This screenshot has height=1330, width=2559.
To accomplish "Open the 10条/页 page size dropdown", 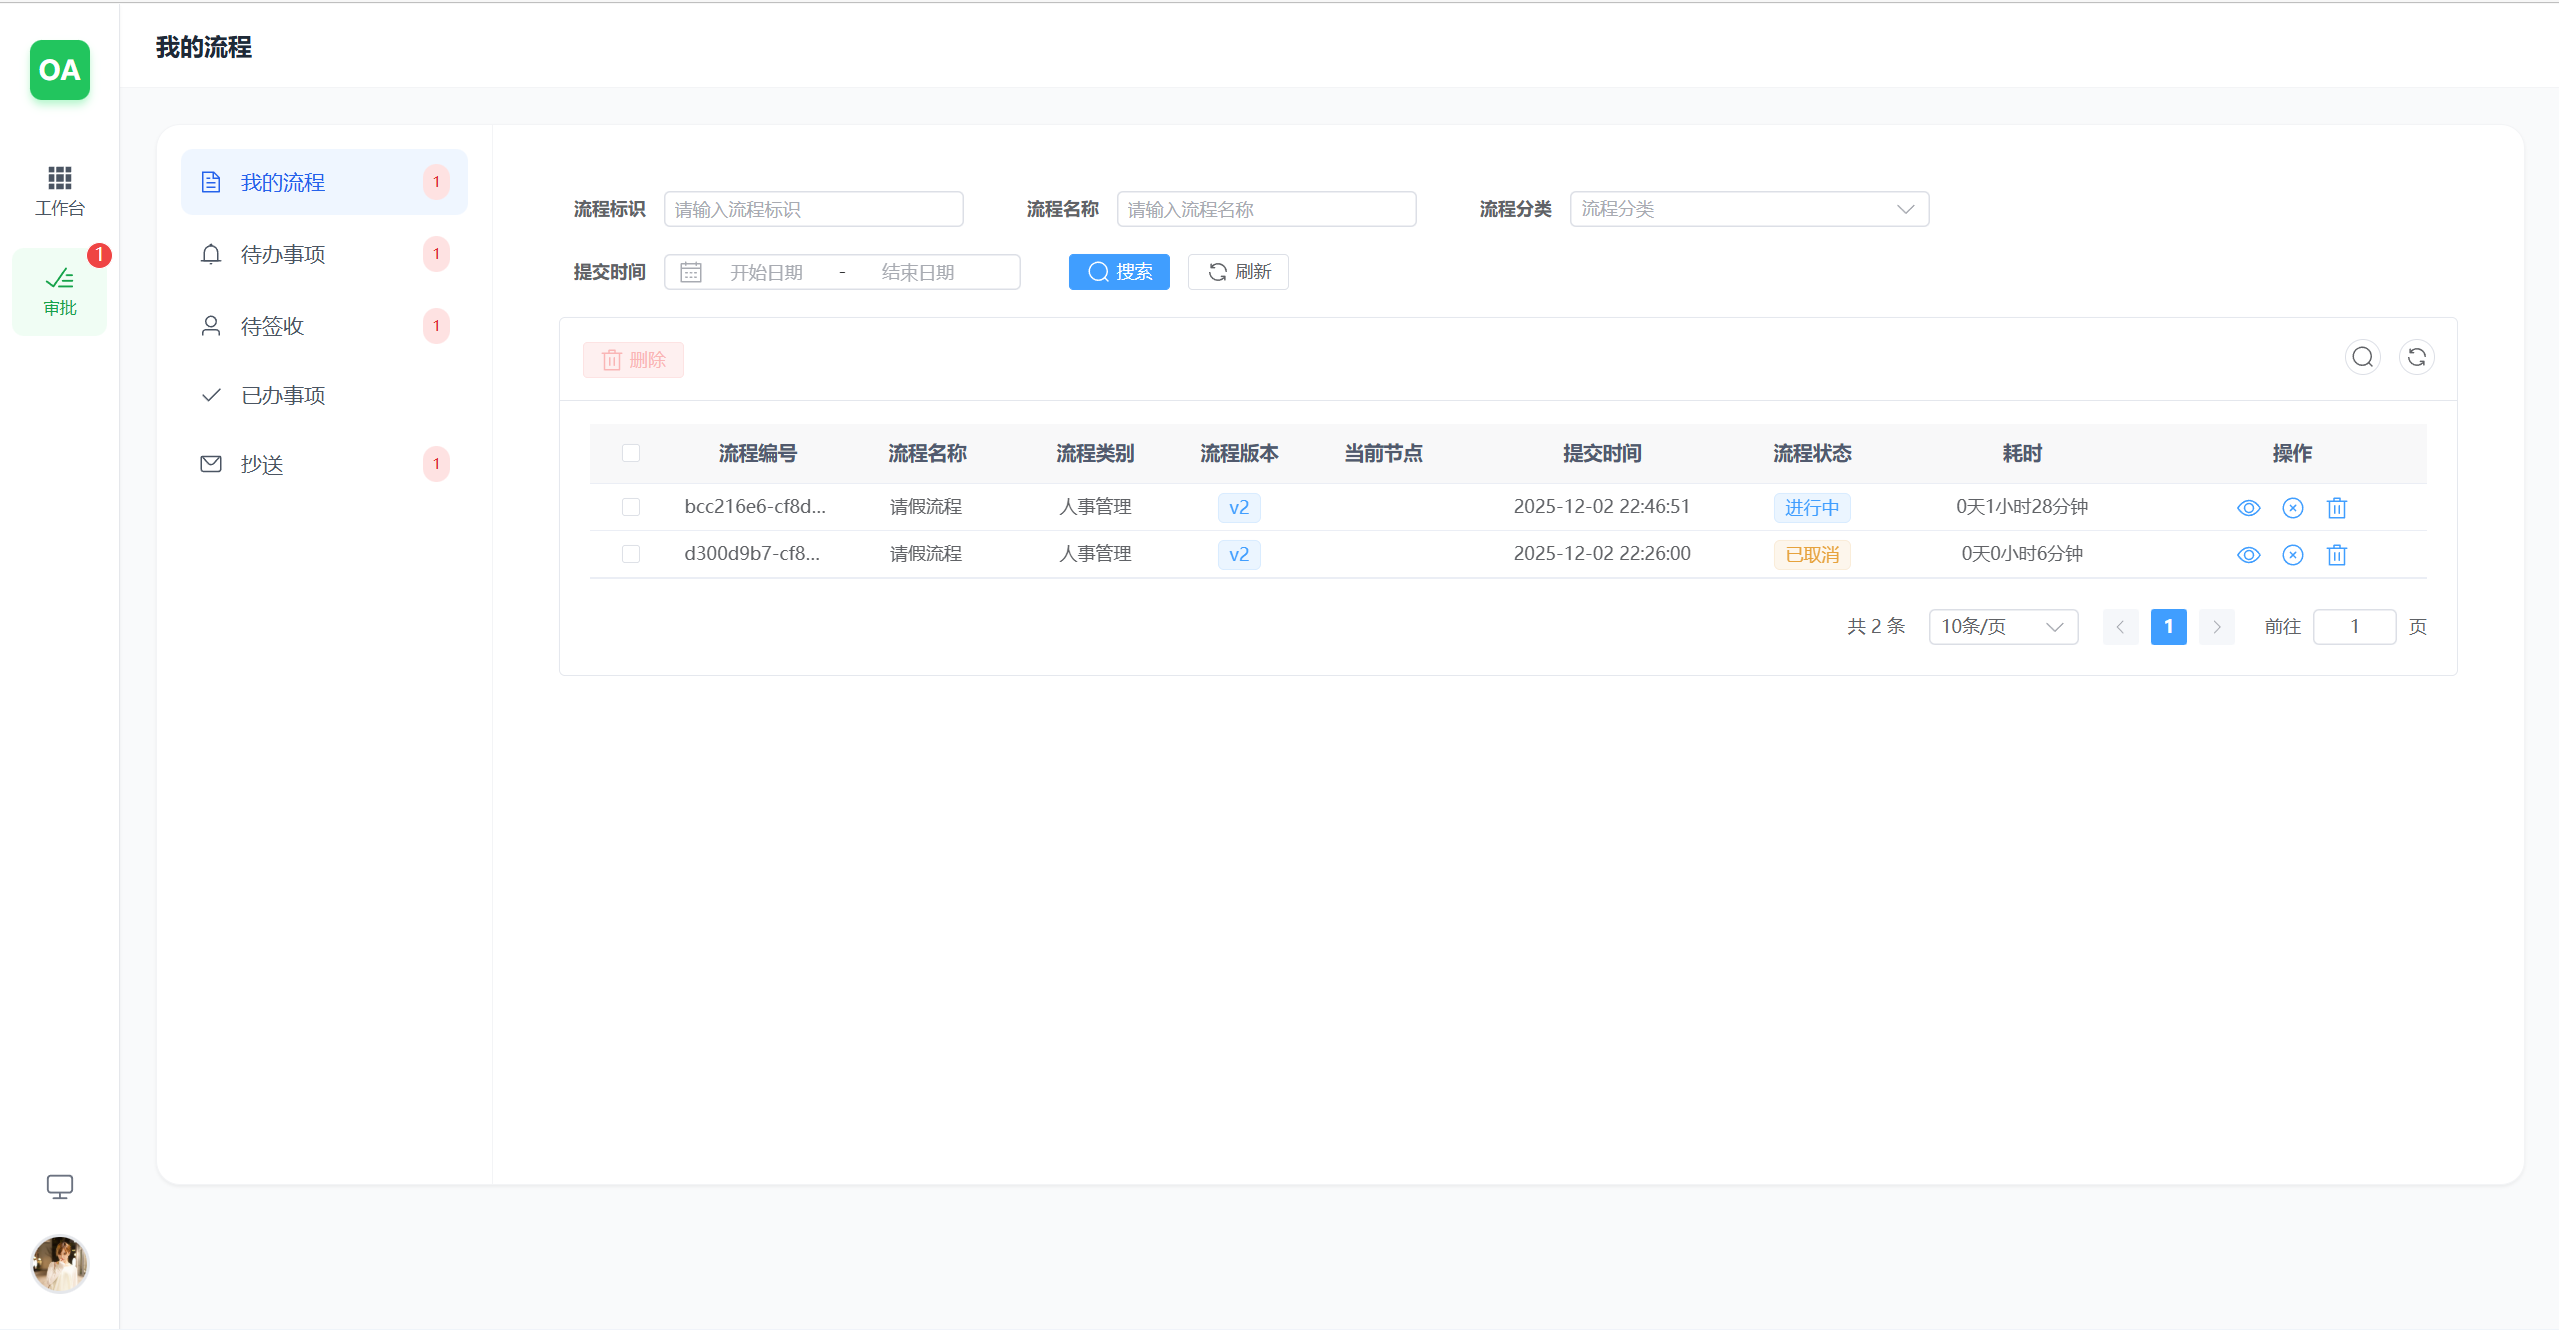I will tap(2002, 626).
